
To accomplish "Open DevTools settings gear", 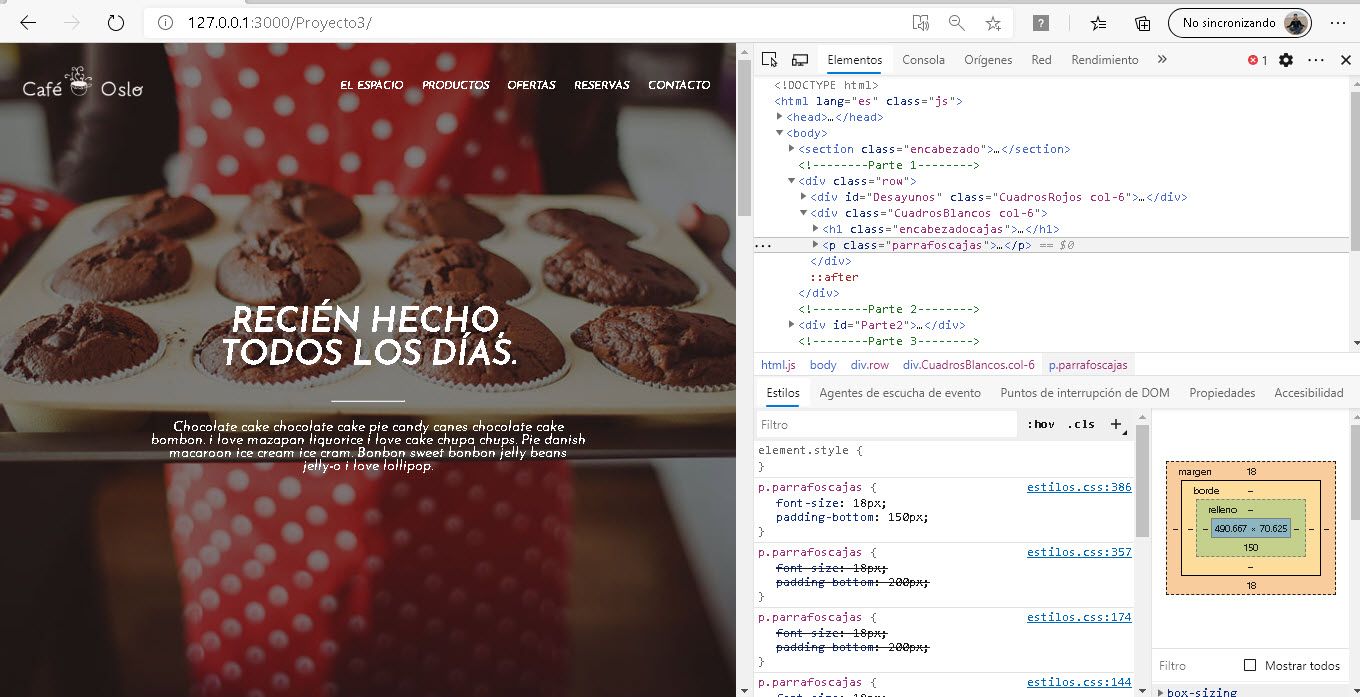I will pyautogui.click(x=1286, y=60).
